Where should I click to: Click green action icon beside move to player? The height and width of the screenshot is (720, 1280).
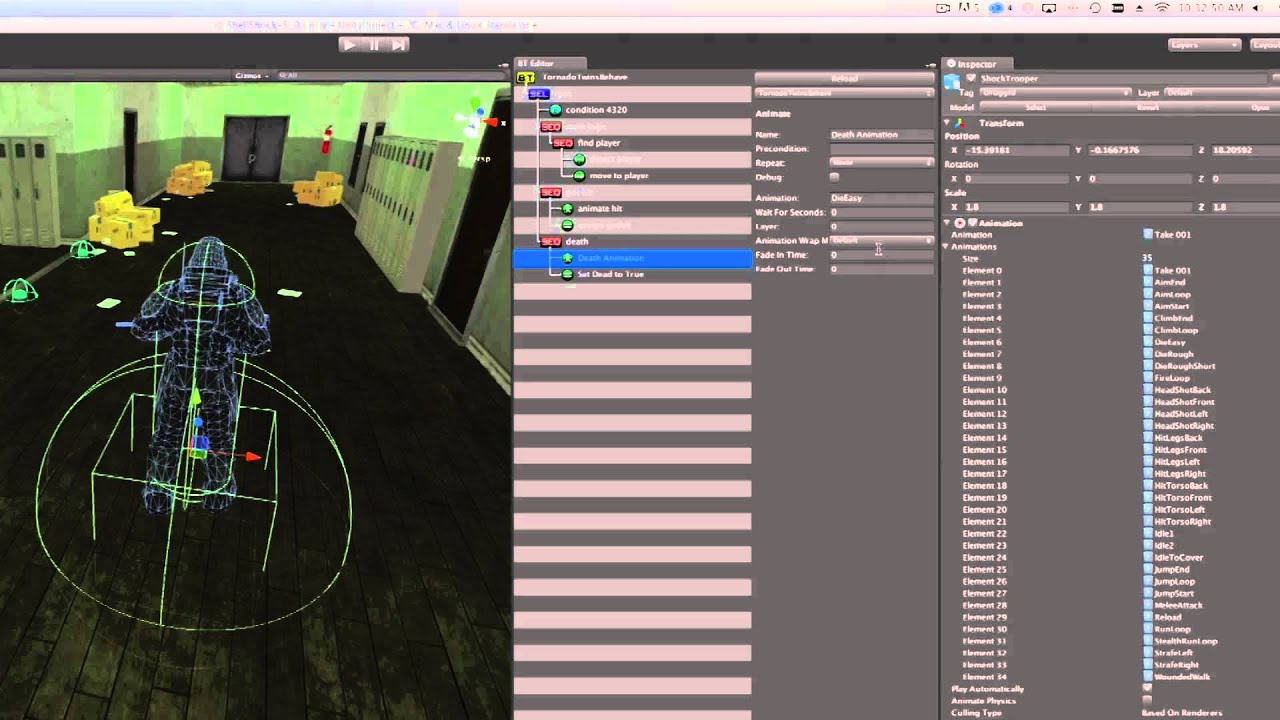click(x=579, y=176)
